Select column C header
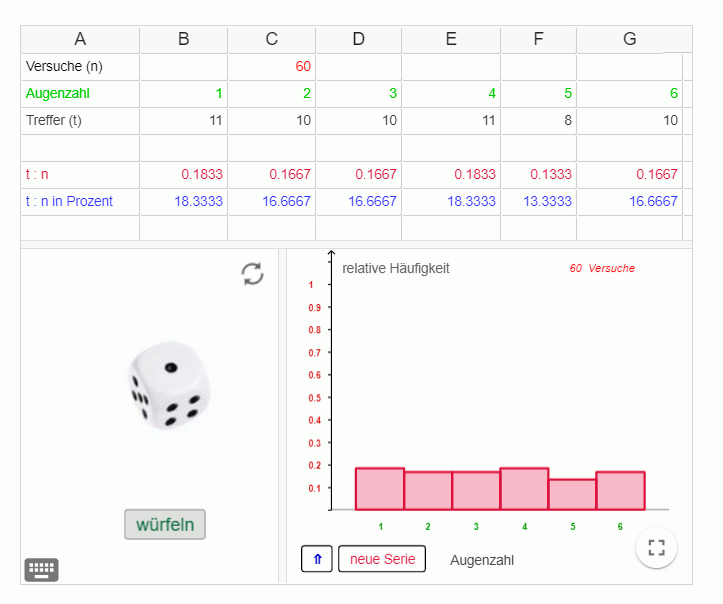The width and height of the screenshot is (723, 604). [271, 40]
